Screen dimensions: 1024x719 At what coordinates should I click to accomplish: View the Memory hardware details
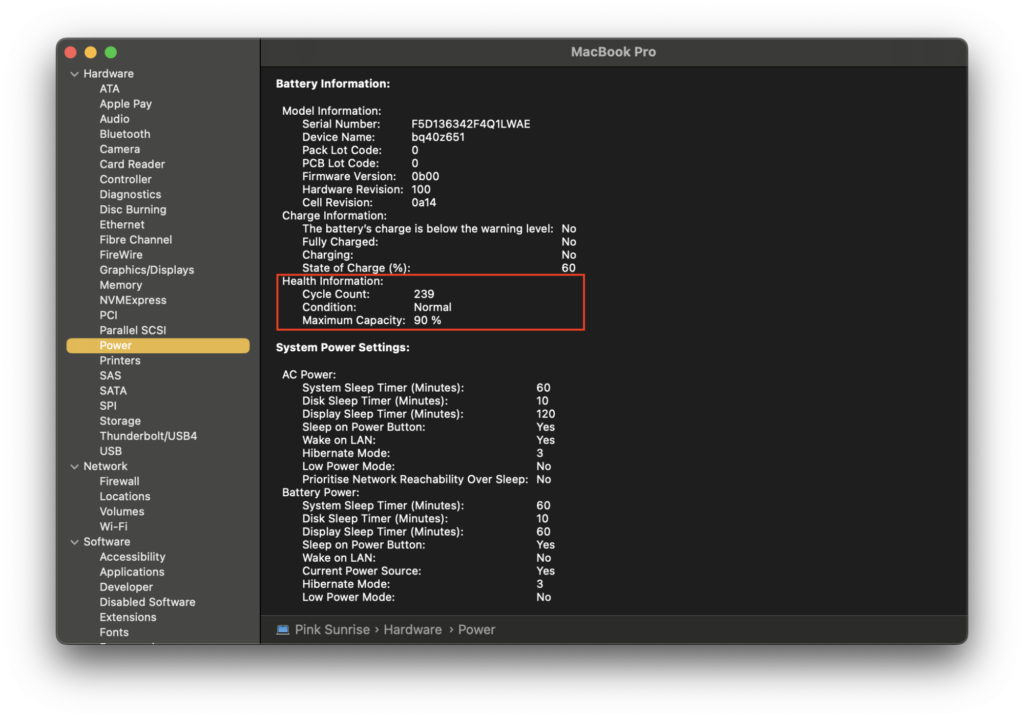pos(120,285)
